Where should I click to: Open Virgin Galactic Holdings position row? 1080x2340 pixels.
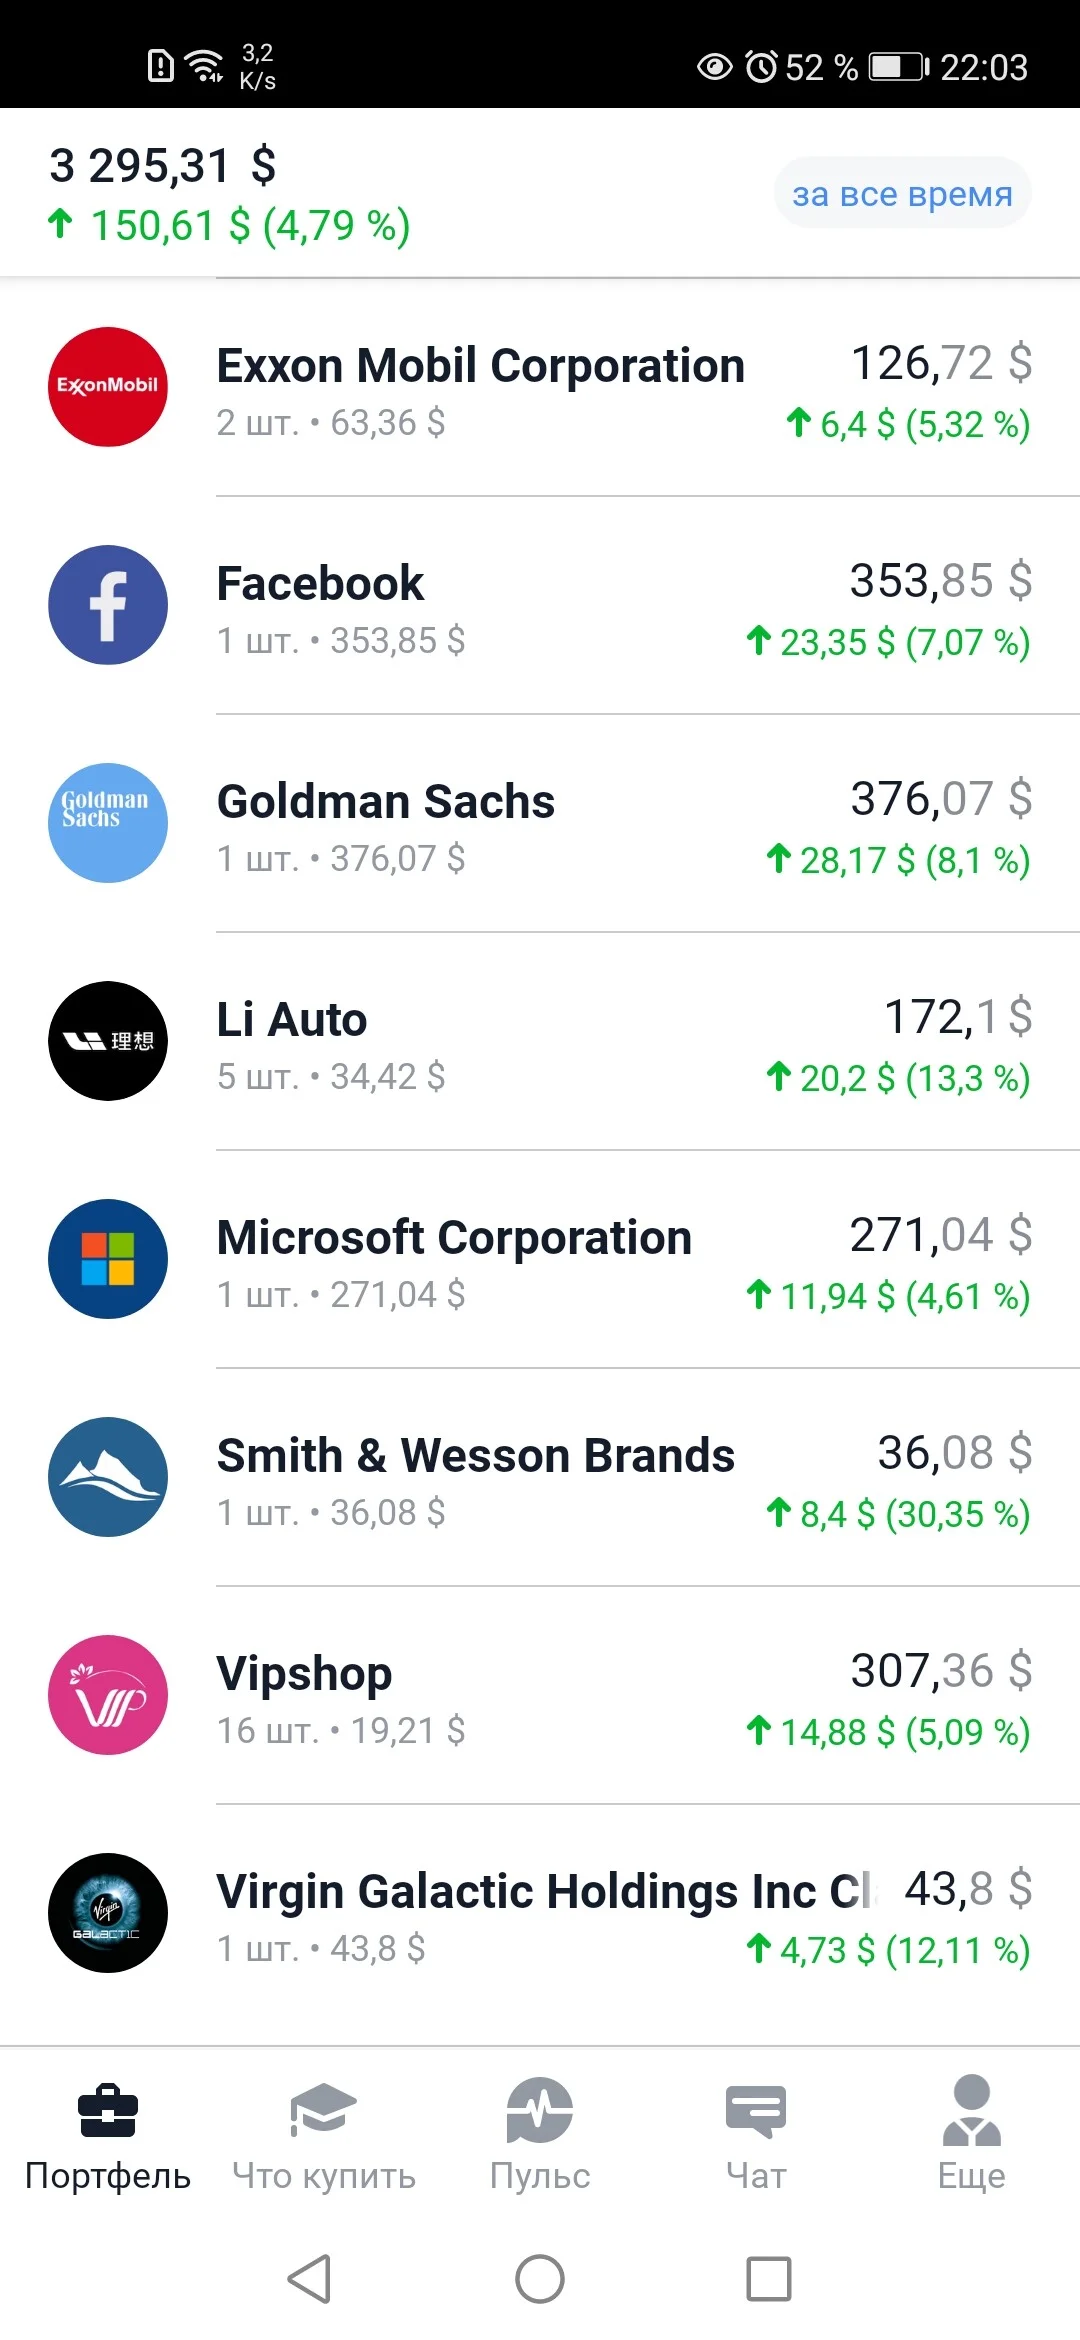(x=540, y=1913)
